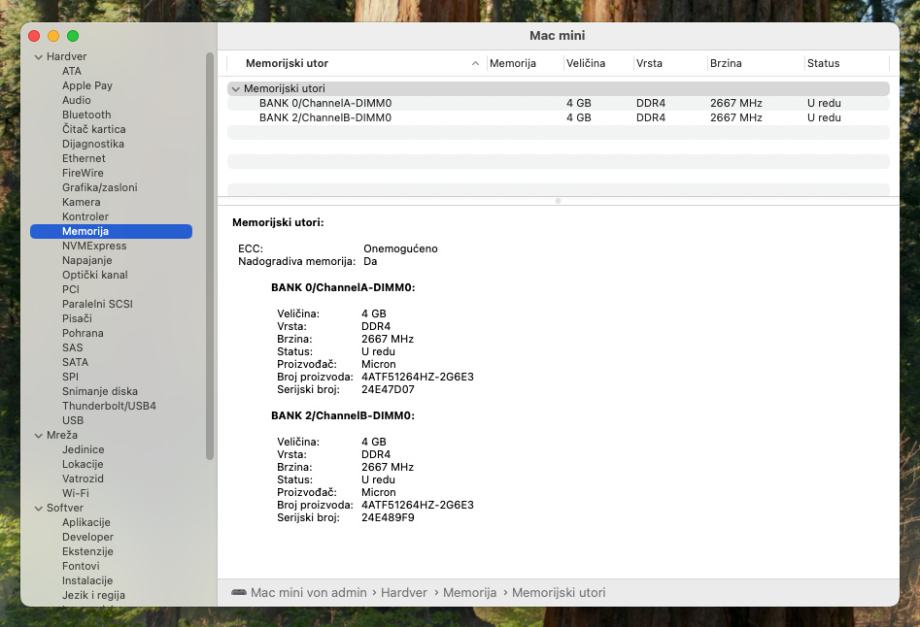Select Thunderbolt/USB4 in the sidebar

(108, 406)
